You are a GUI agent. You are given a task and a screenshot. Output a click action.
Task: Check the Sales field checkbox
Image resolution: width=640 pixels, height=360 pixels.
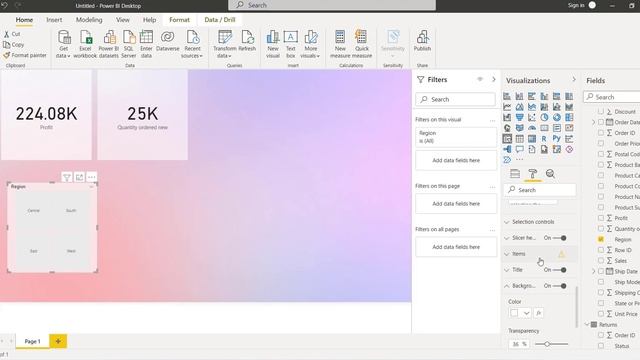601,260
